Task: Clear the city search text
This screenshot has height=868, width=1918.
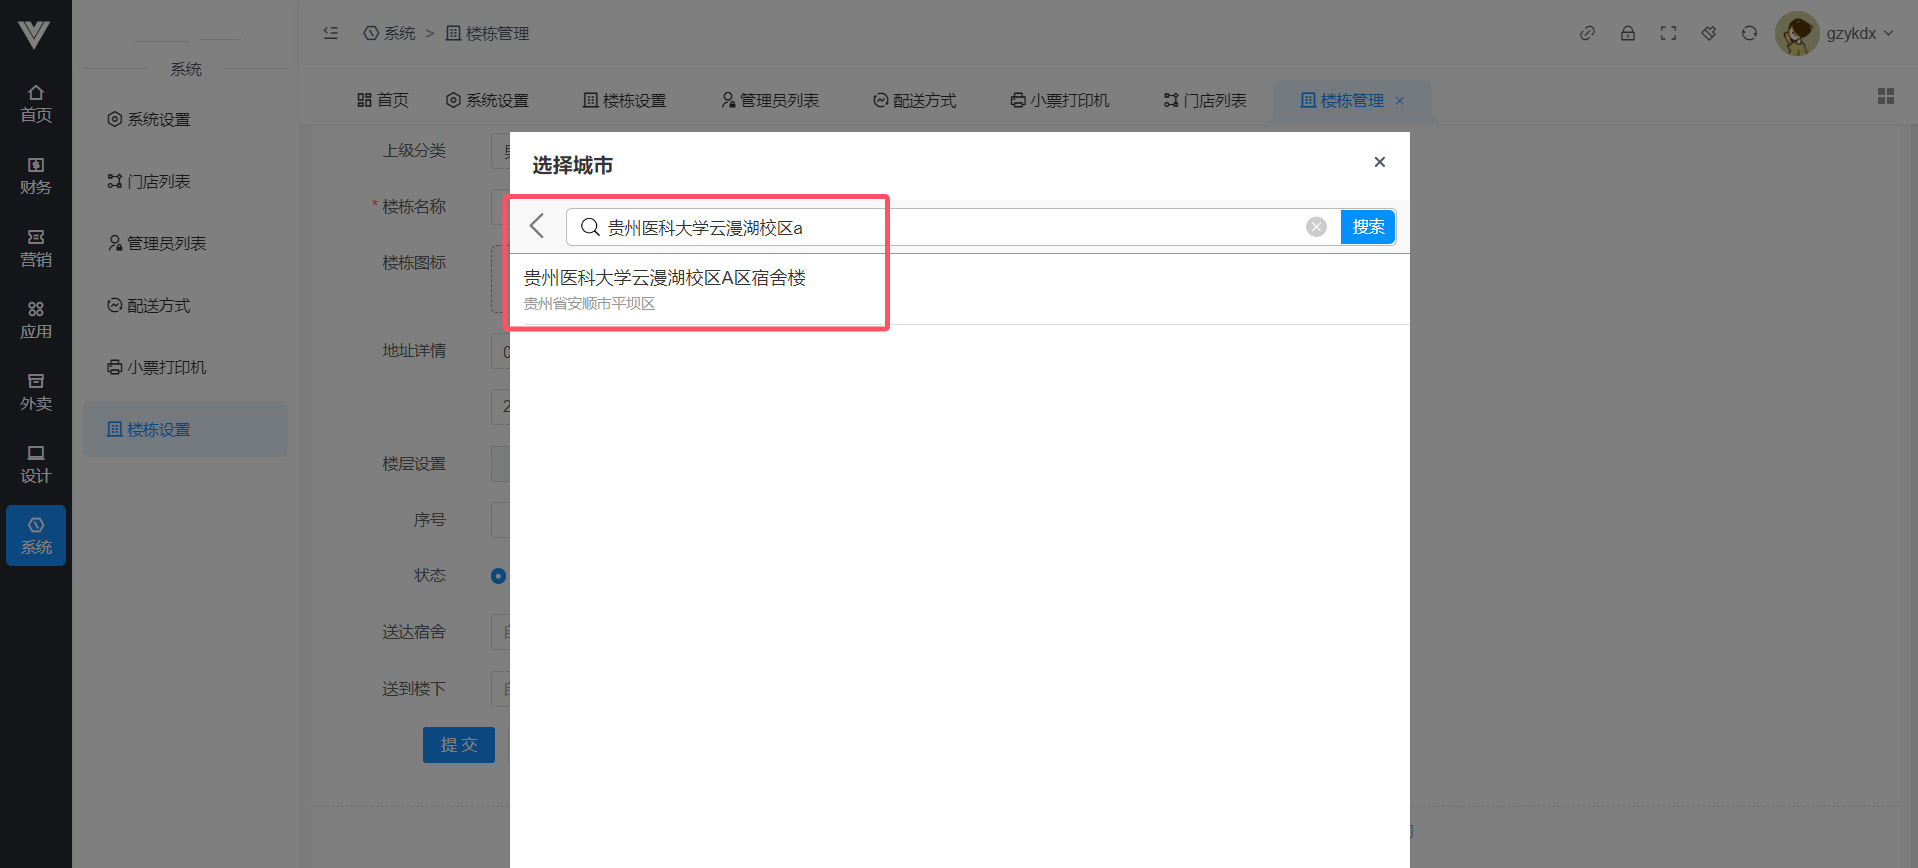Action: pyautogui.click(x=1316, y=227)
